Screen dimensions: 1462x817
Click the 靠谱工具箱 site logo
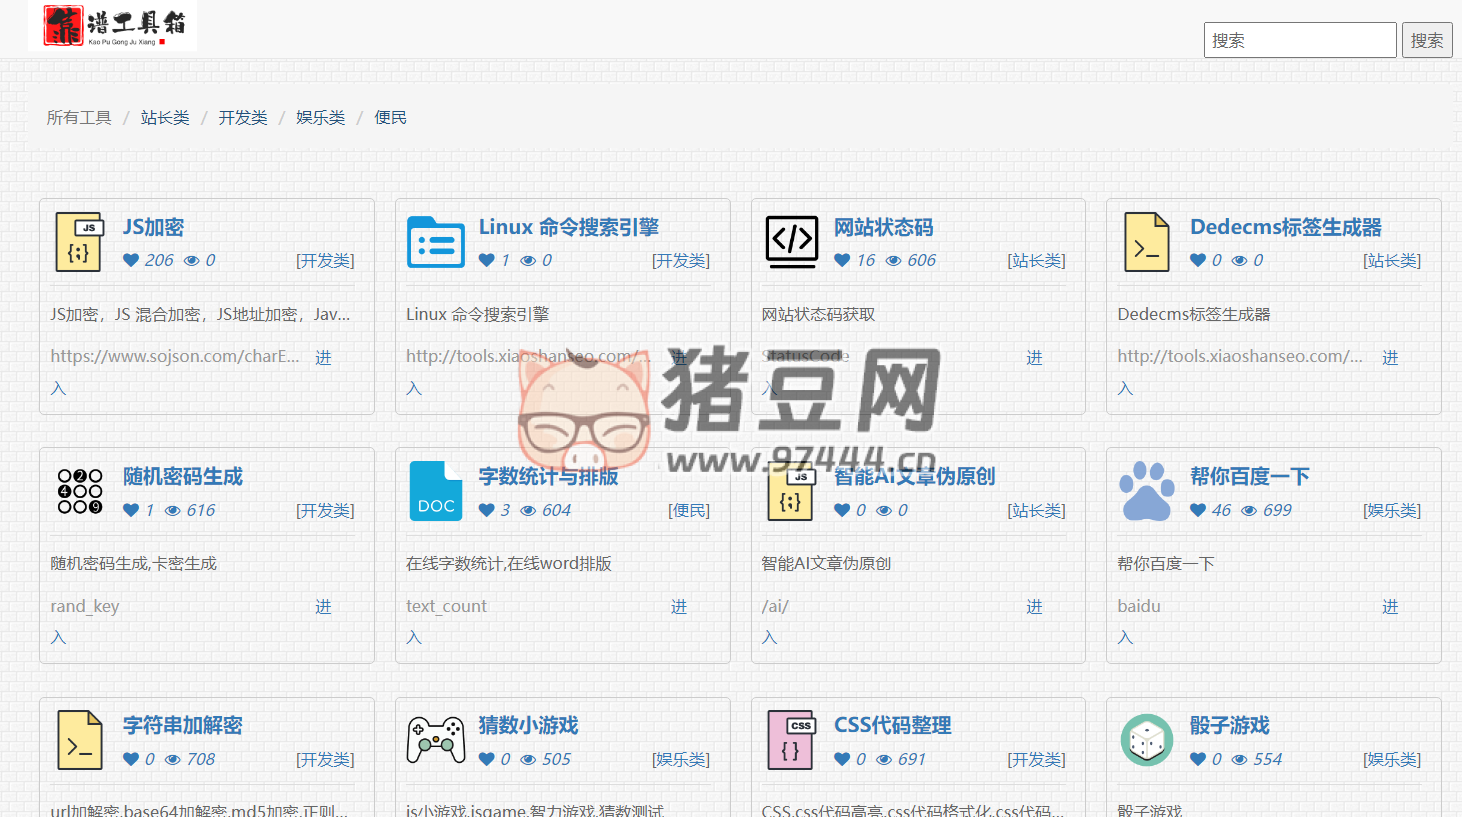pos(111,26)
